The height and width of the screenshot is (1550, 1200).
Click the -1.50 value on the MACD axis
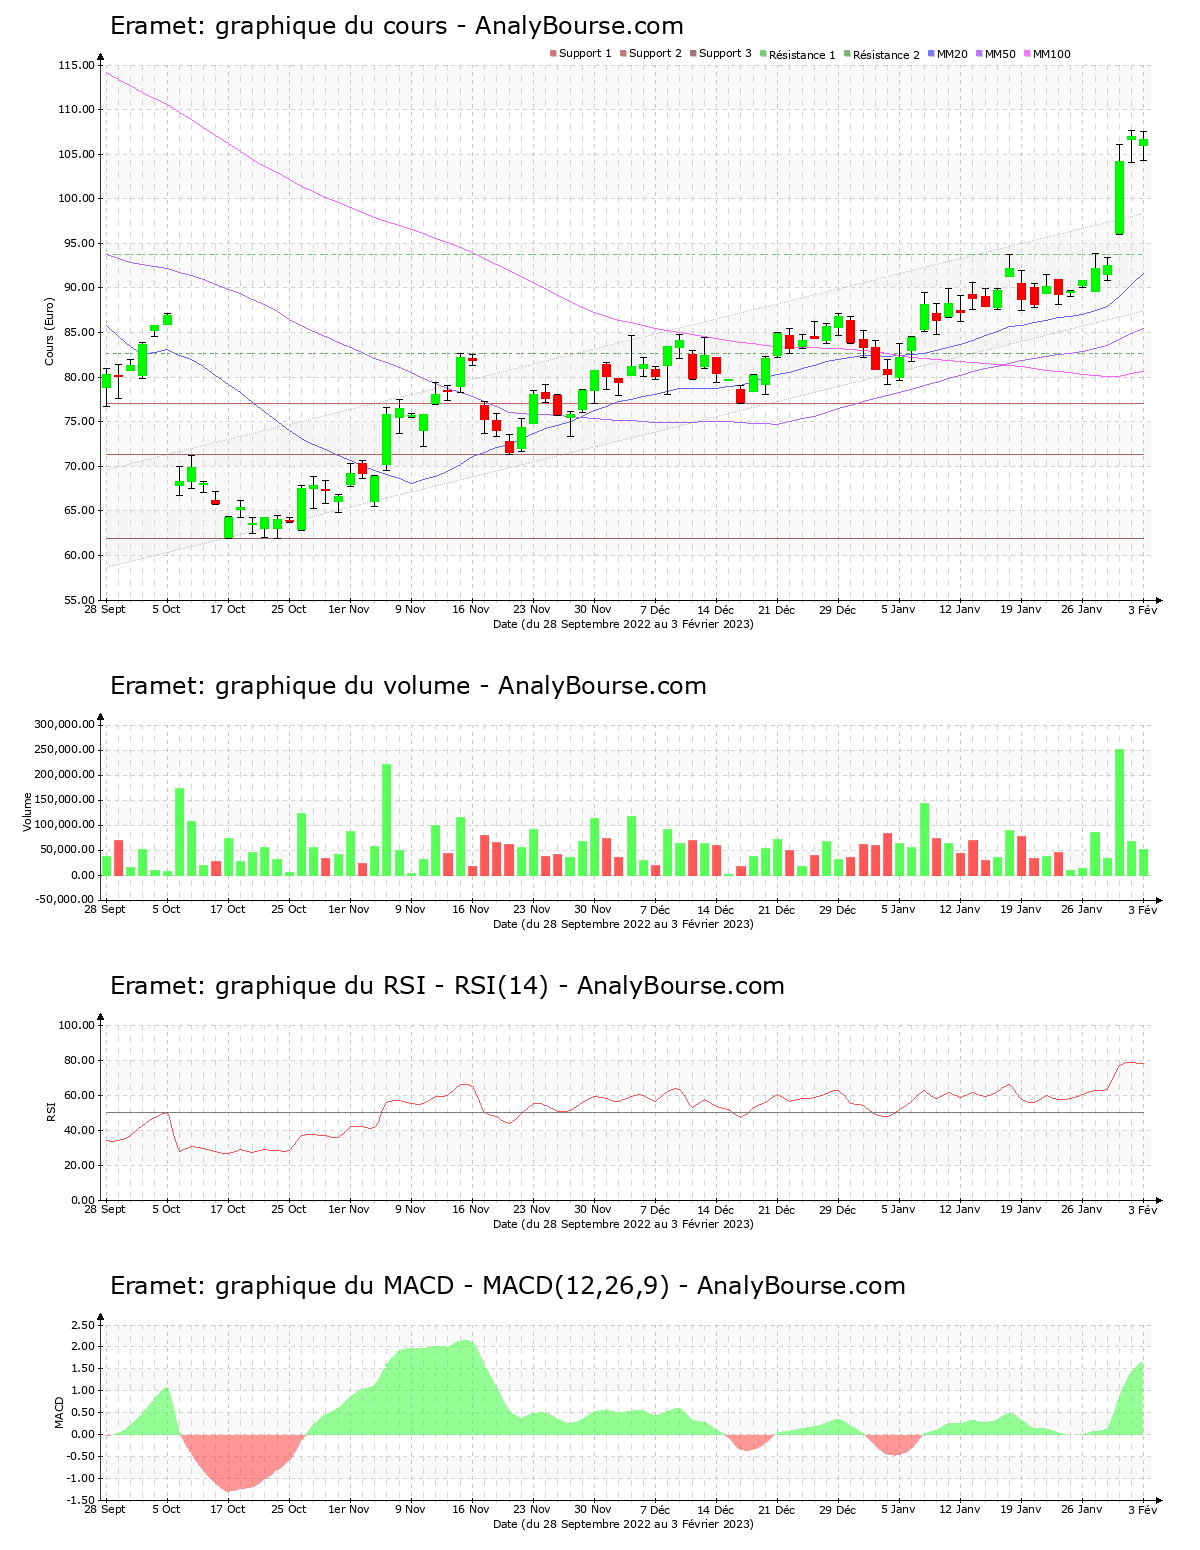(82, 1500)
